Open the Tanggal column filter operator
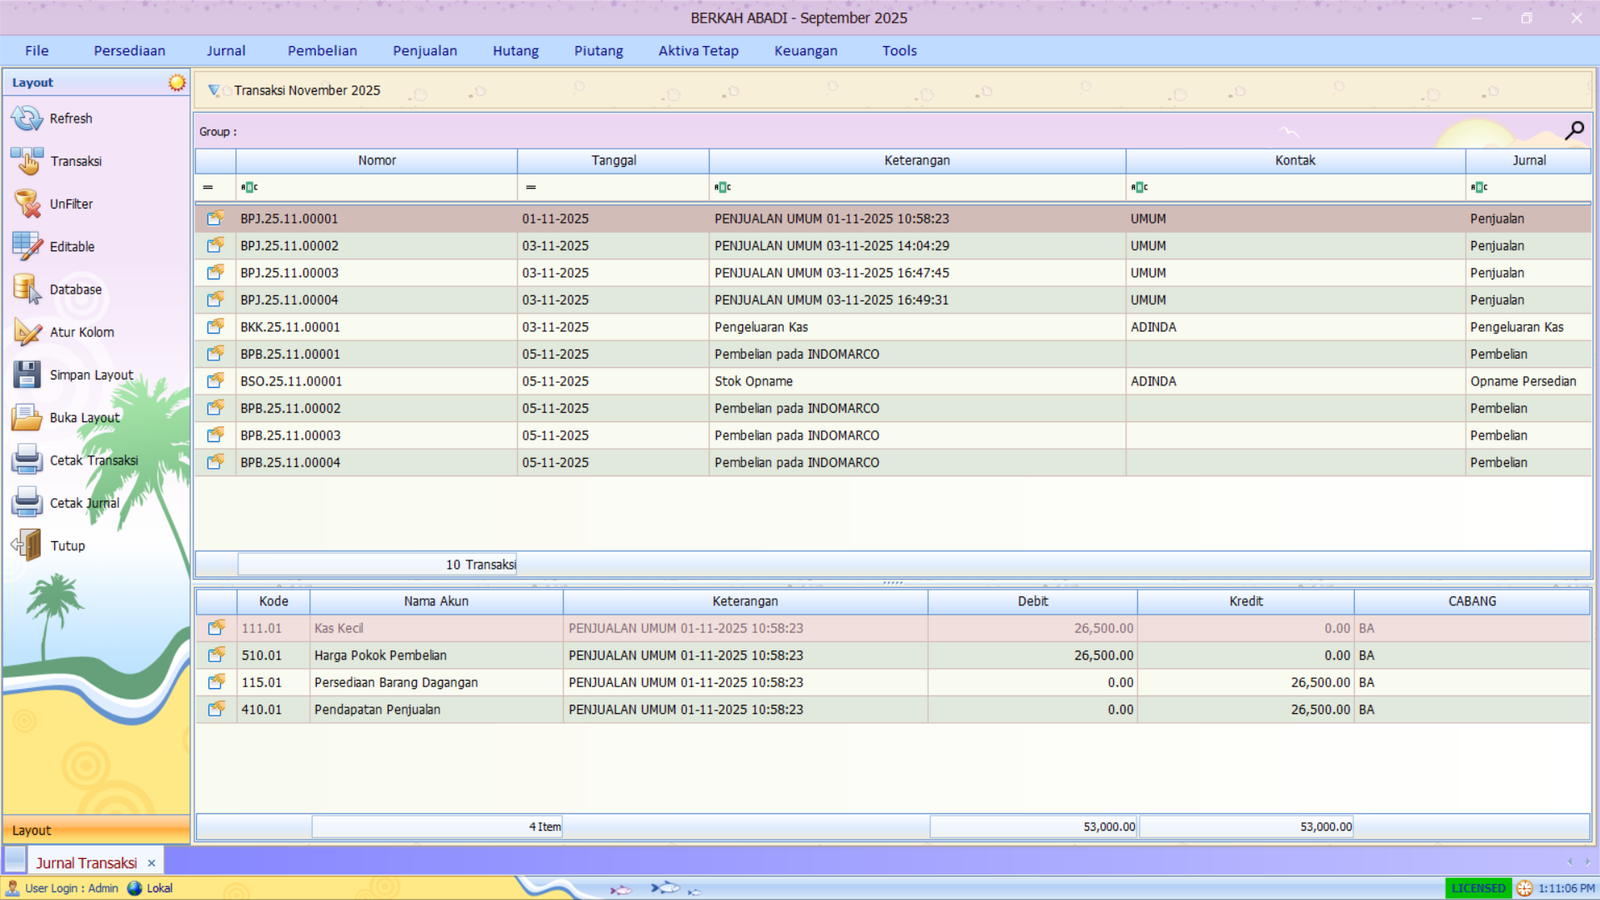 [531, 187]
